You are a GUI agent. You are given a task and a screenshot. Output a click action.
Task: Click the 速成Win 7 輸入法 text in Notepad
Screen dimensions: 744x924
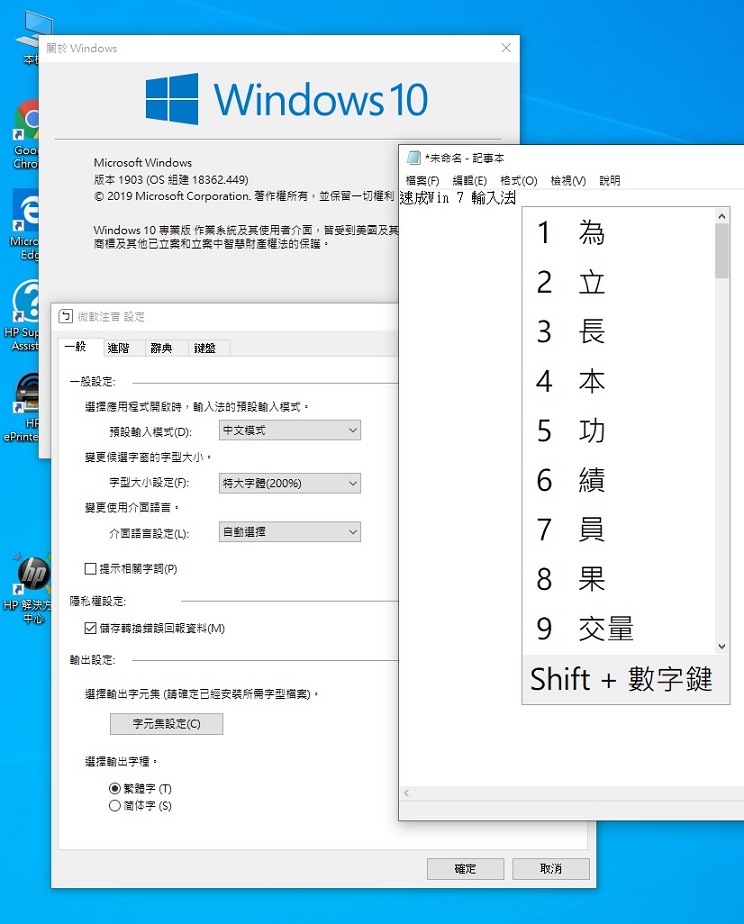(458, 198)
